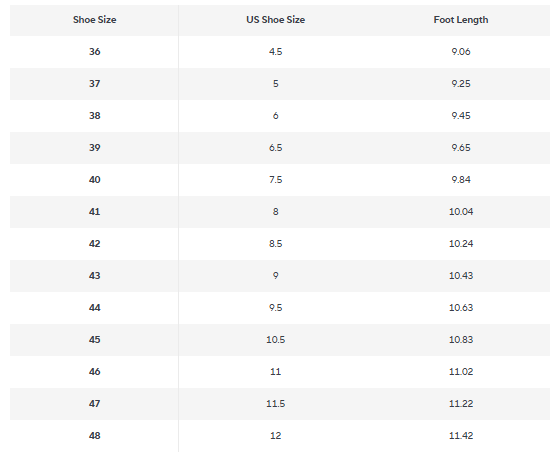Select shoe size 36 cell
The image size is (560, 452).
[x=95, y=51]
